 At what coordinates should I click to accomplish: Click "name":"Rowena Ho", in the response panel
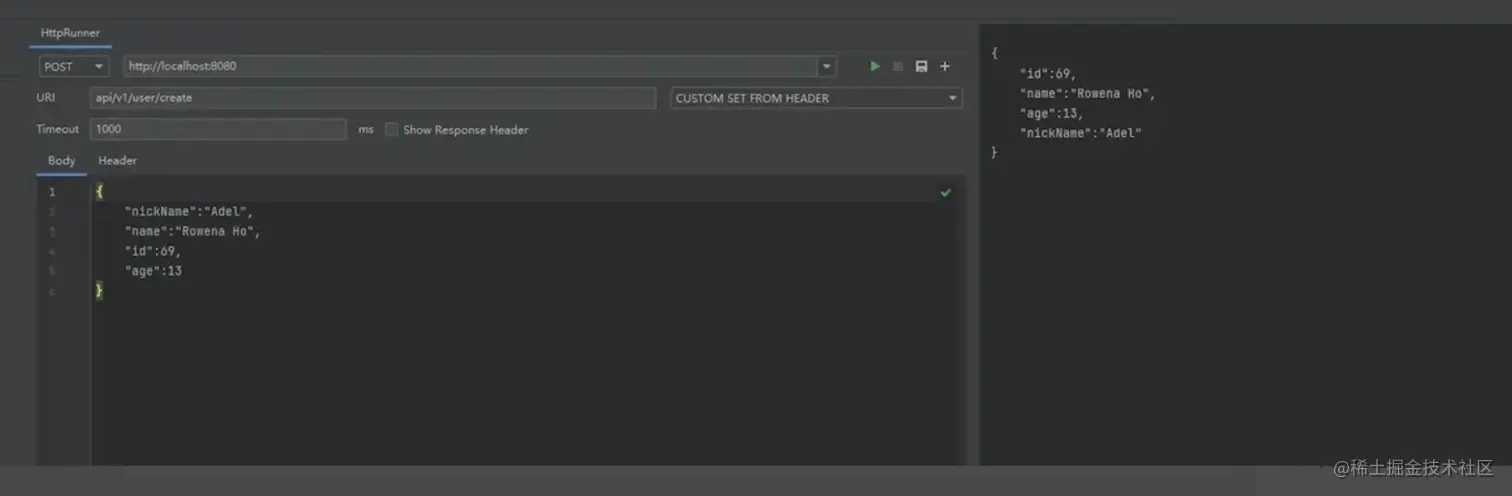point(1087,94)
